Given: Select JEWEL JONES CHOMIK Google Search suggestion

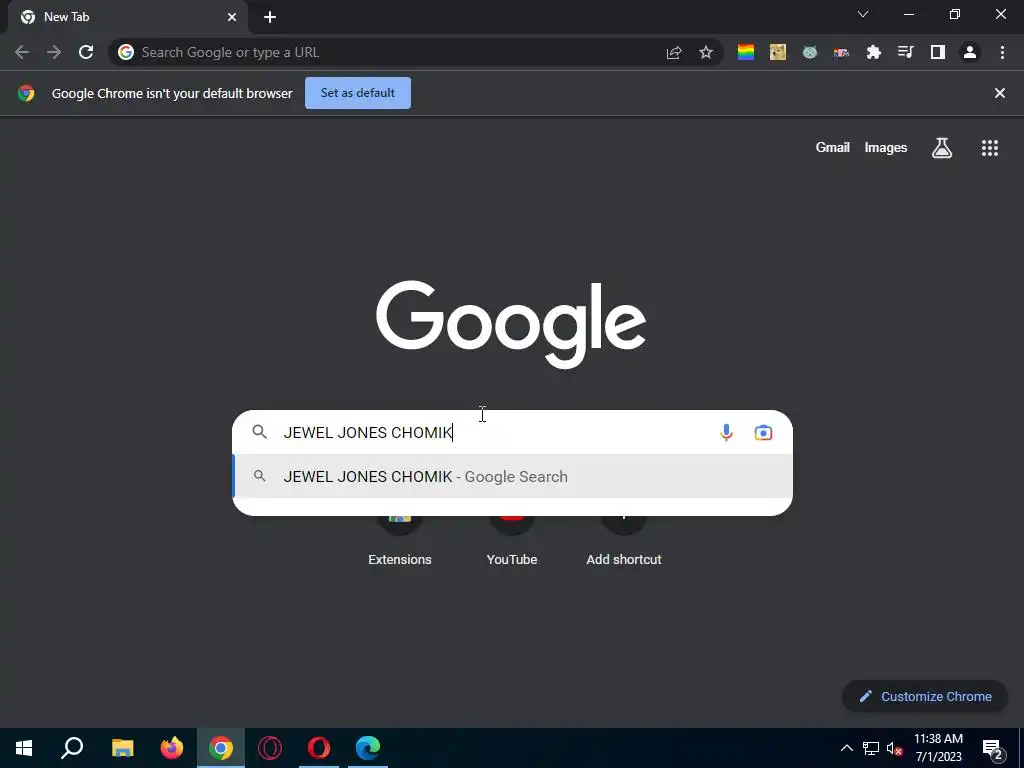Looking at the screenshot, I should 513,476.
